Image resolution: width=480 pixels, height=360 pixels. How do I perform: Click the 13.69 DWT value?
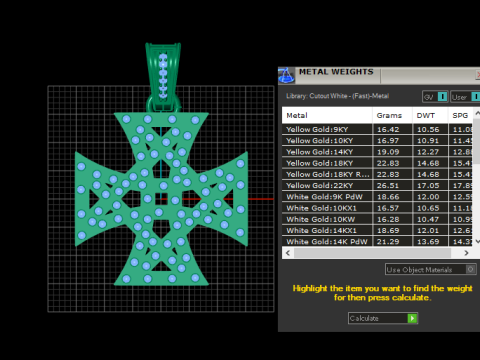[428, 242]
